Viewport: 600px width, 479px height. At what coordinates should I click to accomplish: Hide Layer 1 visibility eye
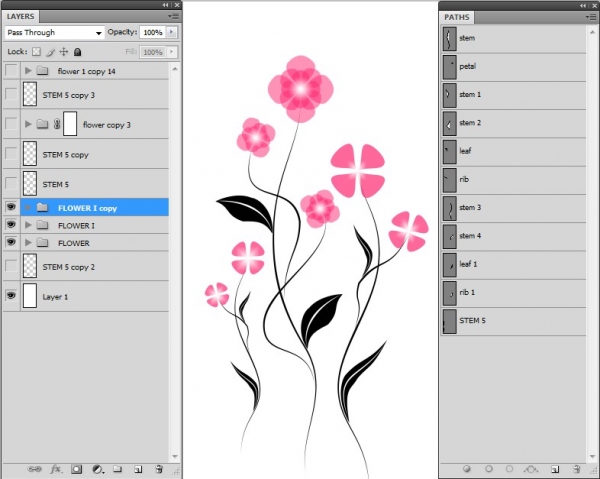click(x=11, y=296)
